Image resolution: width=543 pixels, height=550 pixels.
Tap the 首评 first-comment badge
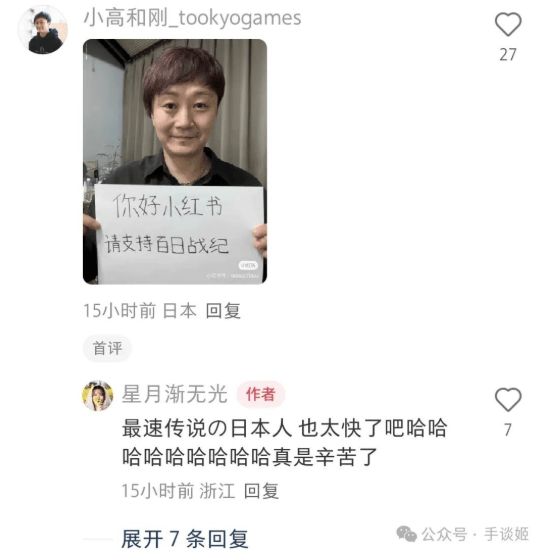tap(107, 348)
